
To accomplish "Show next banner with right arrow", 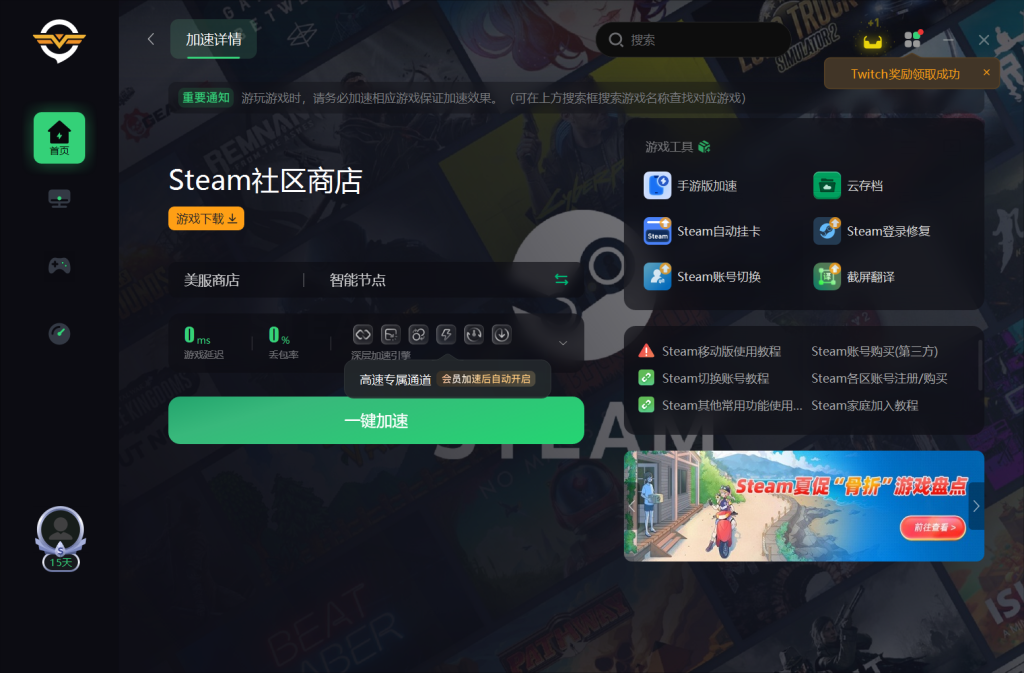I will point(976,506).
